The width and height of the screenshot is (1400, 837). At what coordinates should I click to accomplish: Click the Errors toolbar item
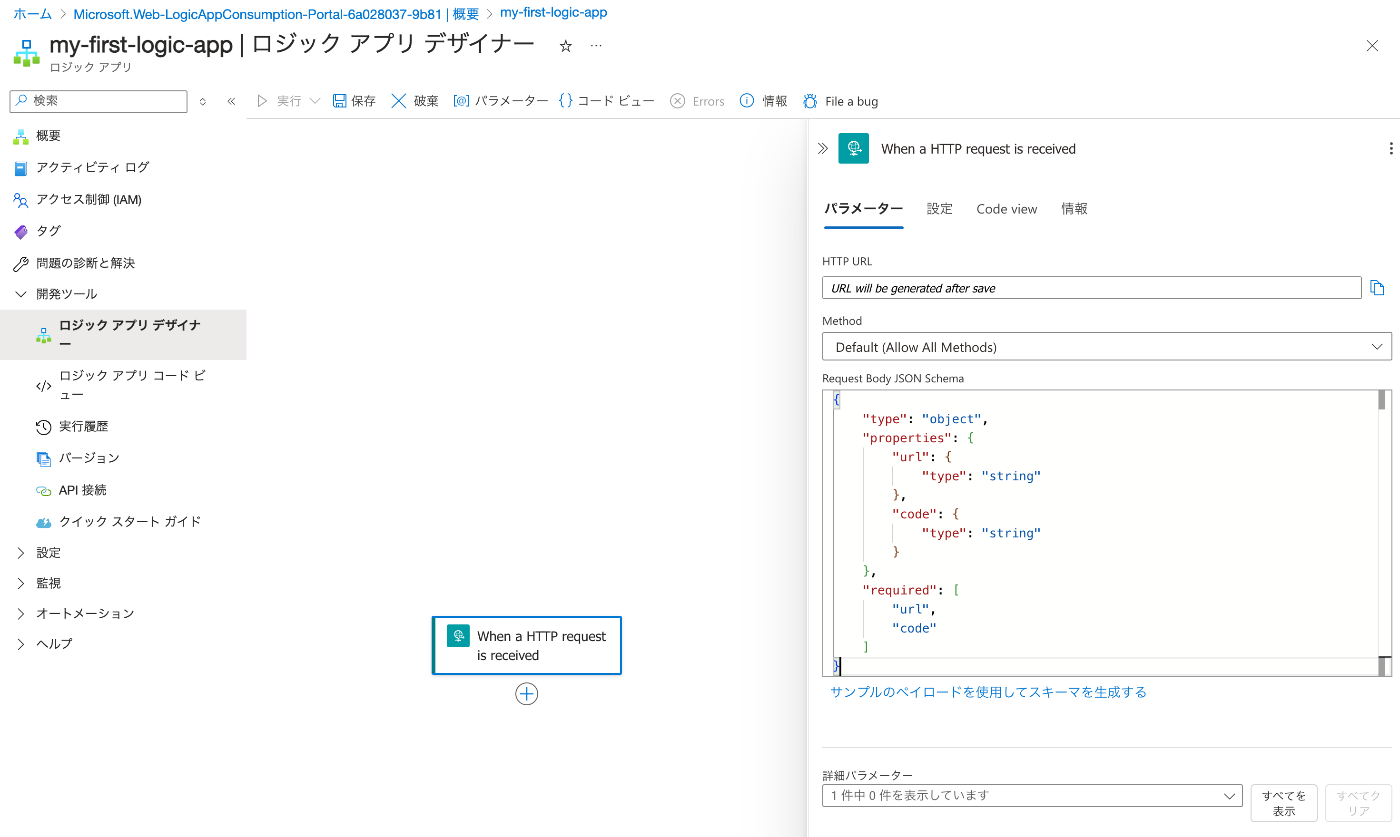pos(697,101)
